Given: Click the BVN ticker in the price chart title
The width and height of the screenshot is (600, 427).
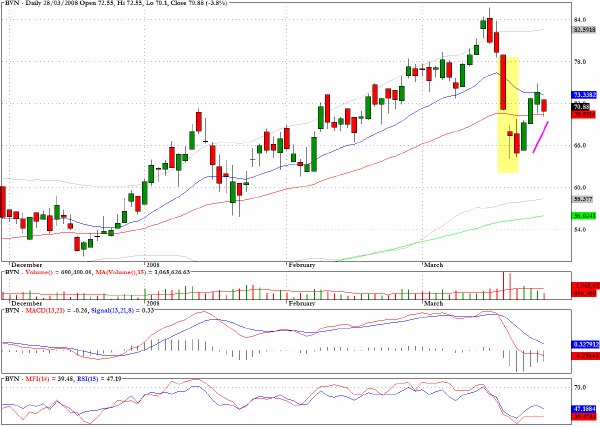Looking at the screenshot, I should (x=10, y=3).
